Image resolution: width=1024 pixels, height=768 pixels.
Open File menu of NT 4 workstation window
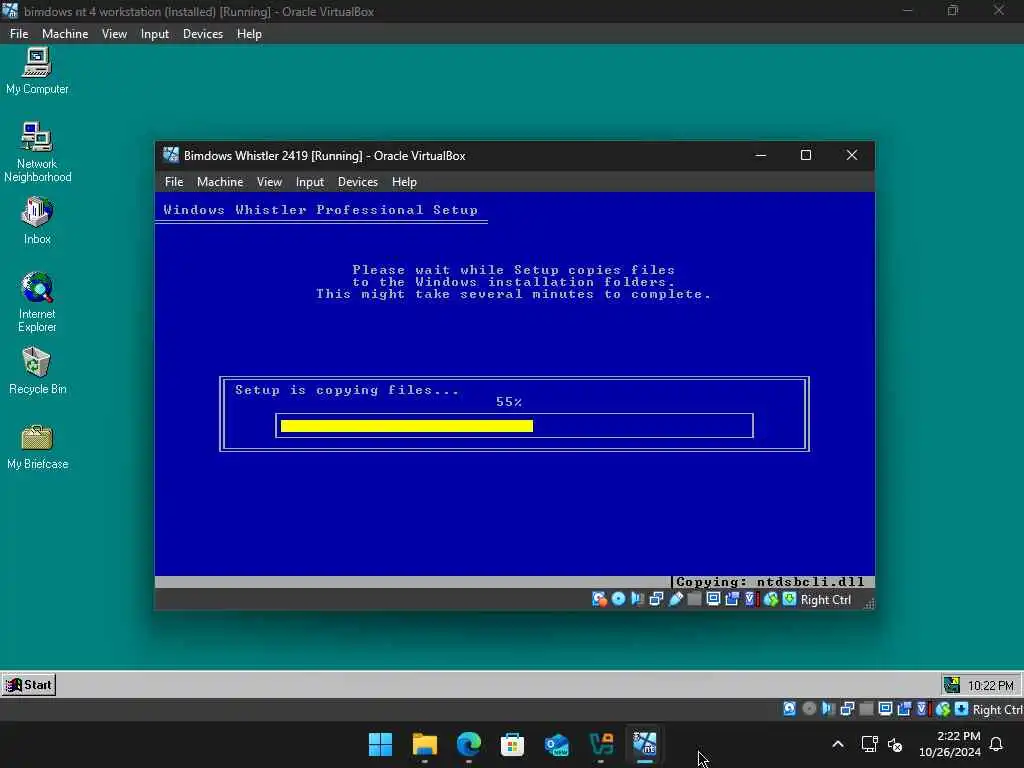(x=19, y=34)
